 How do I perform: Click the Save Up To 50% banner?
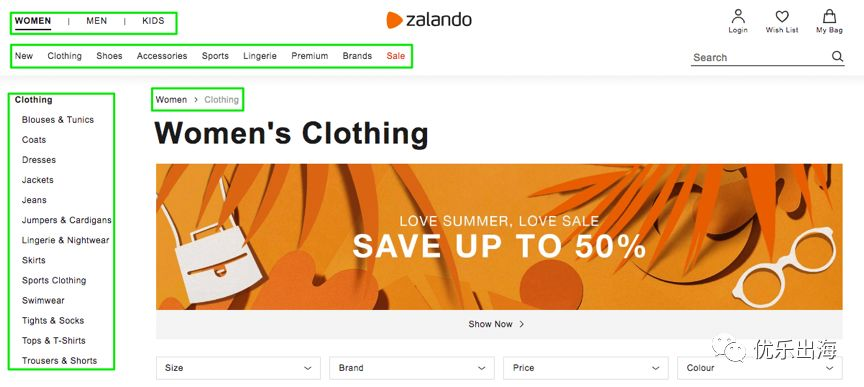click(x=499, y=237)
